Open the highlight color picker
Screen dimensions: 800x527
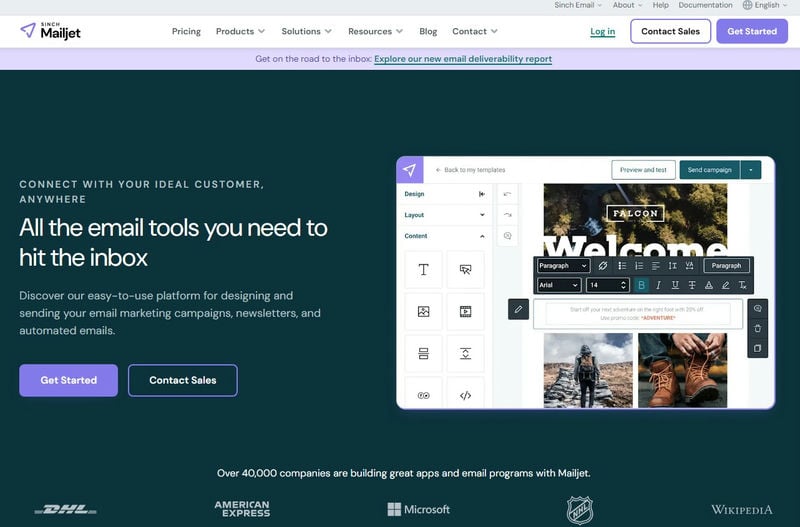click(x=726, y=285)
